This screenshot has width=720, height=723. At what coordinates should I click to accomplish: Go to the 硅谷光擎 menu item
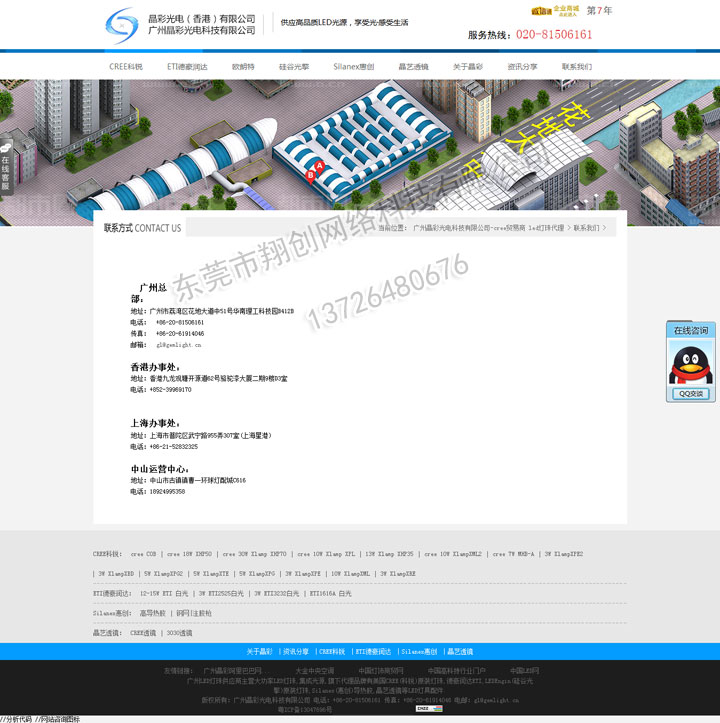point(294,67)
